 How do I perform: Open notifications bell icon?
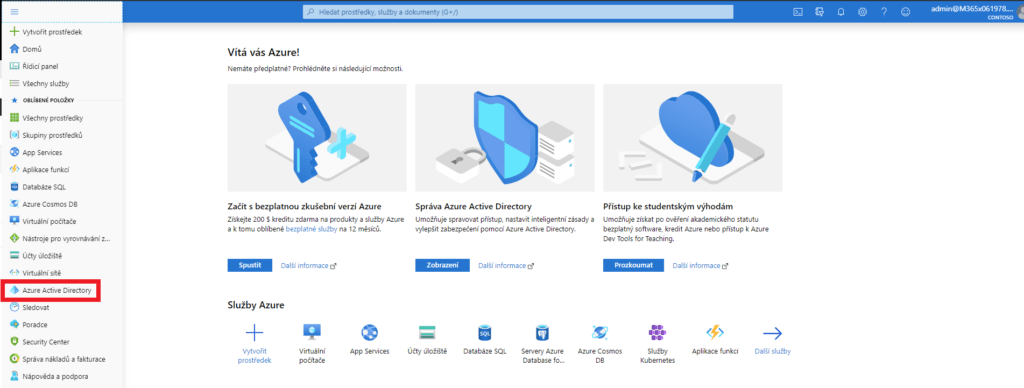[x=841, y=12]
